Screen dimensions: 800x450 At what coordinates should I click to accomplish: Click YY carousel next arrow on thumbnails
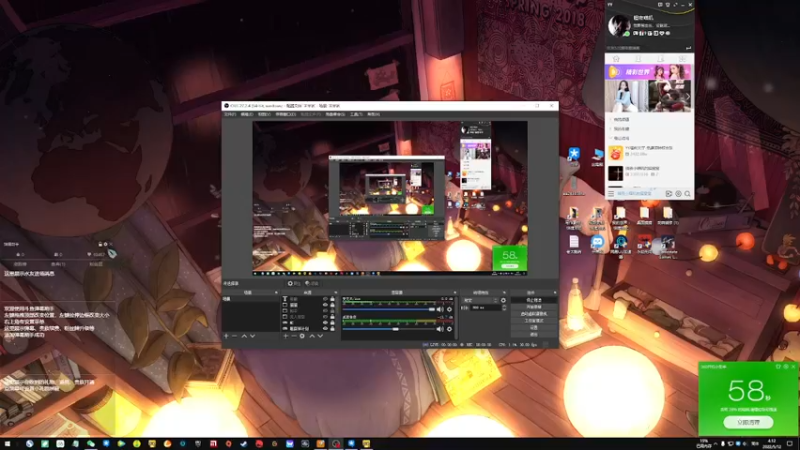[x=688, y=96]
